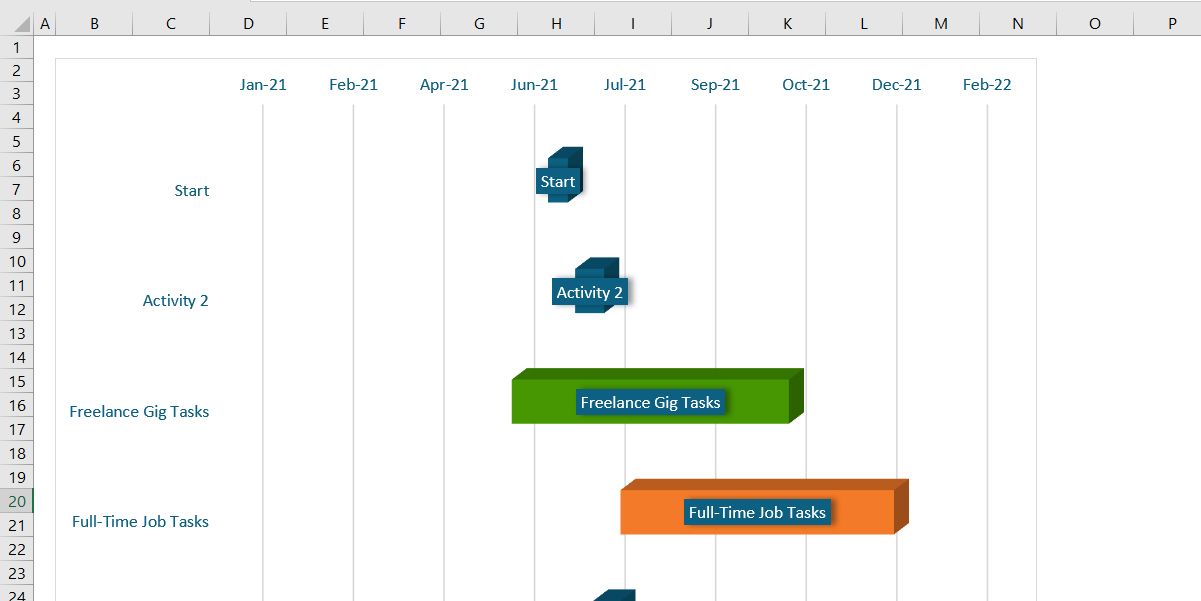This screenshot has height=601, width=1201.
Task: Select the orange Full-Time Job Tasks bar
Action: pos(650,513)
